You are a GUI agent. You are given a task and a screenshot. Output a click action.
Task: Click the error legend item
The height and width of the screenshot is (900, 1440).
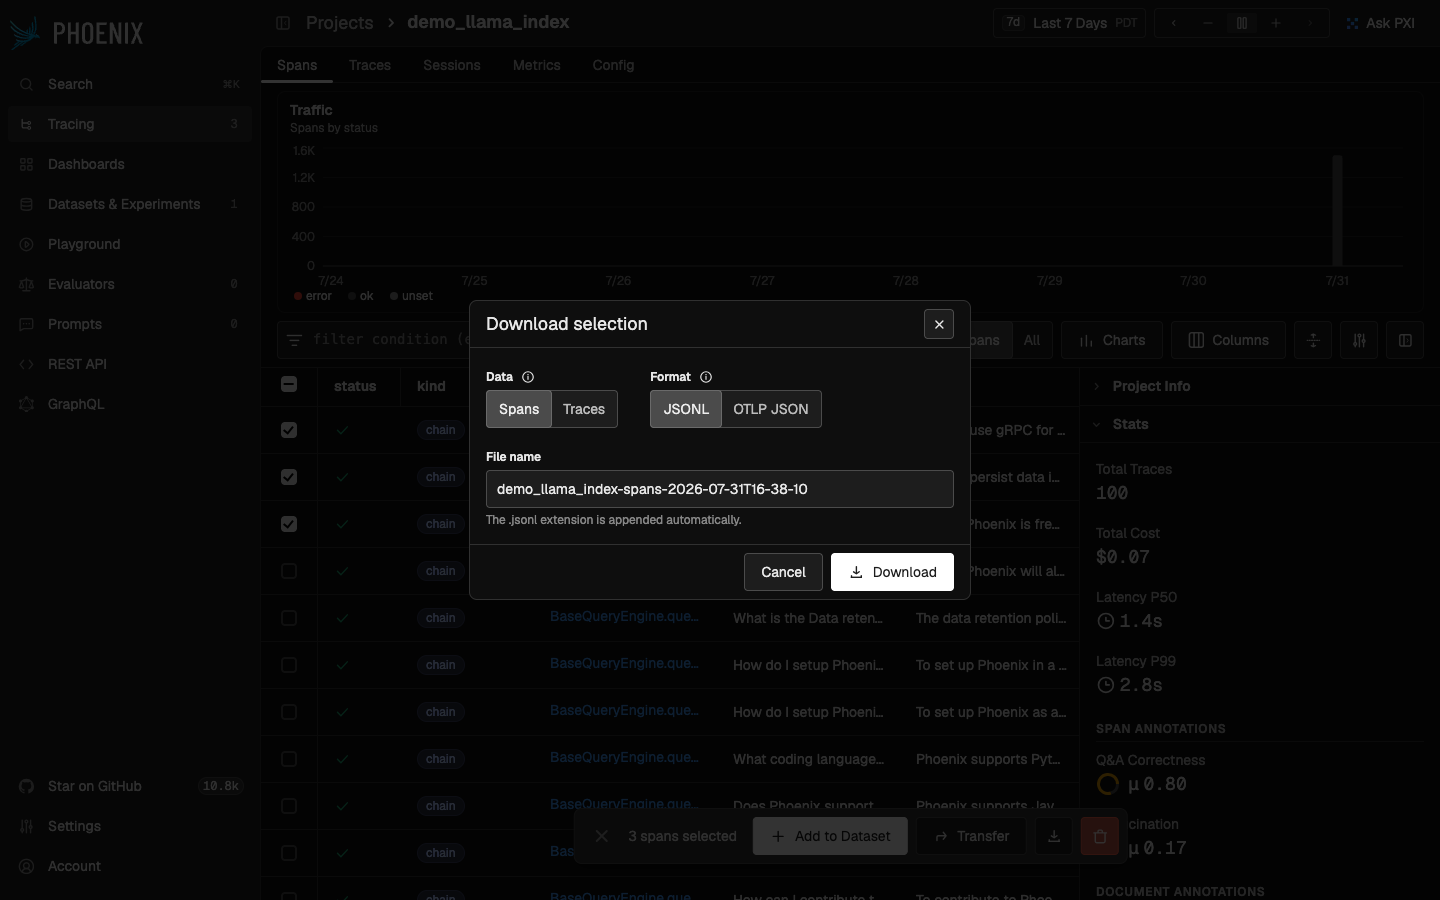tap(313, 296)
